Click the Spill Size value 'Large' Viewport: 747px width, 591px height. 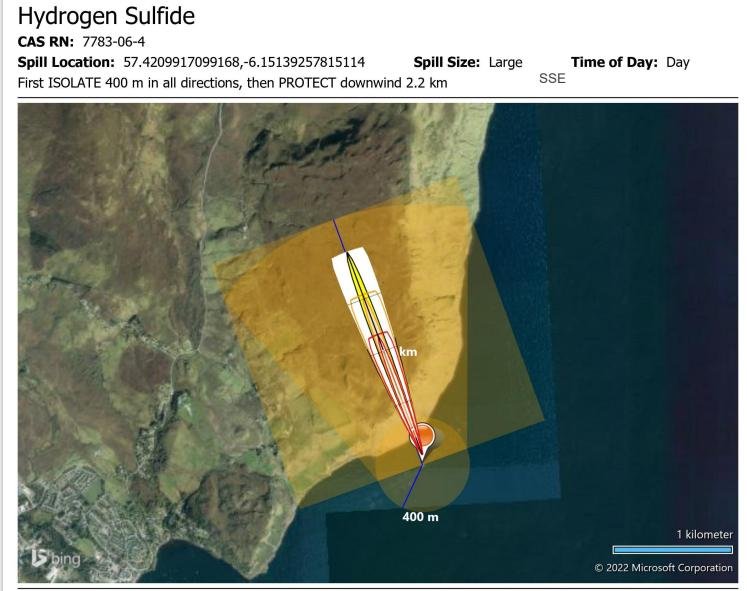(x=505, y=62)
